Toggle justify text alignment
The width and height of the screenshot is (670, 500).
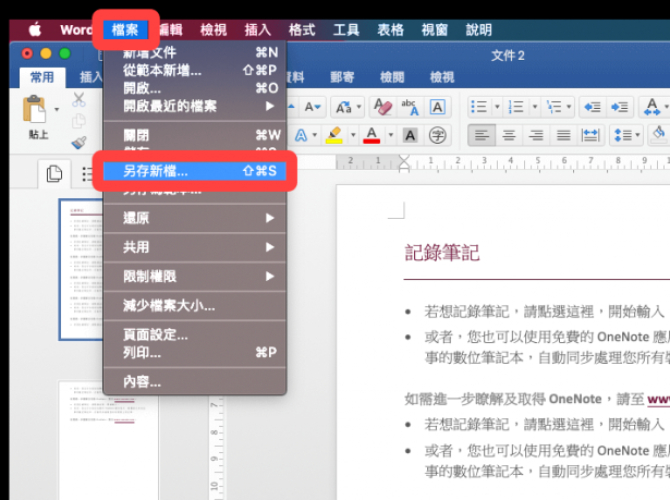point(563,135)
